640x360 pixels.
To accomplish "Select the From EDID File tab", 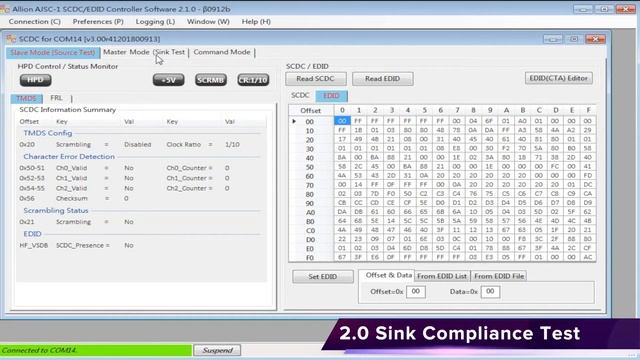I will [x=499, y=276].
